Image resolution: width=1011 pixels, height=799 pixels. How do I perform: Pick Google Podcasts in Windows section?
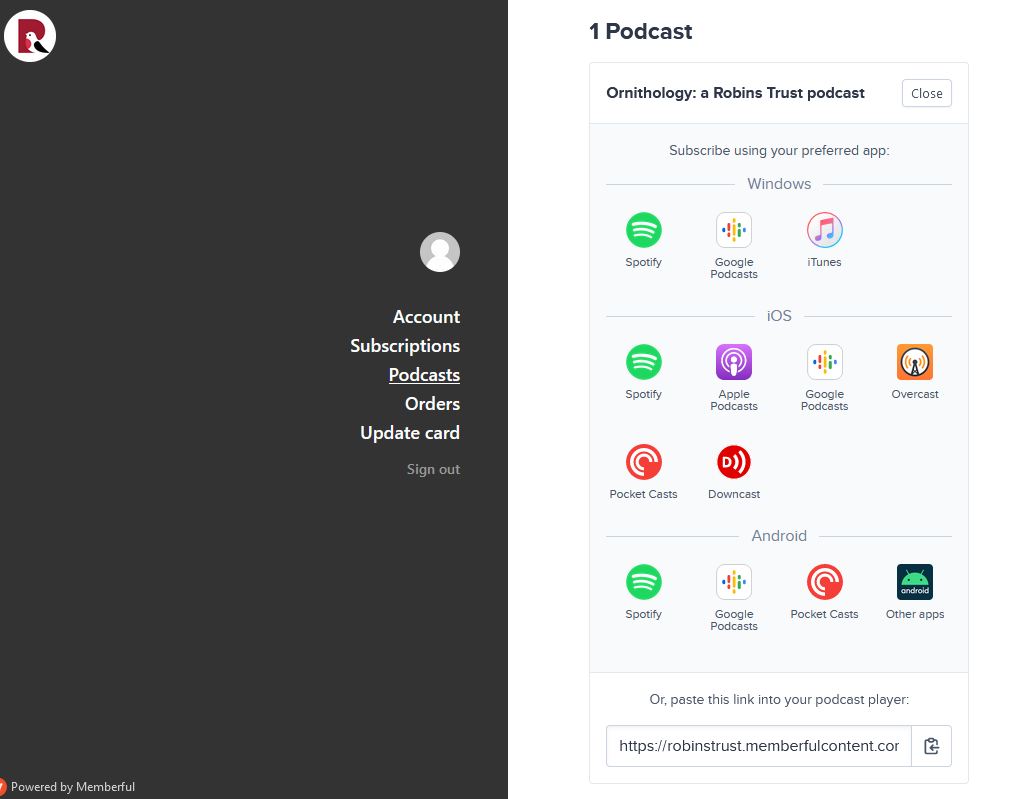[x=734, y=230]
